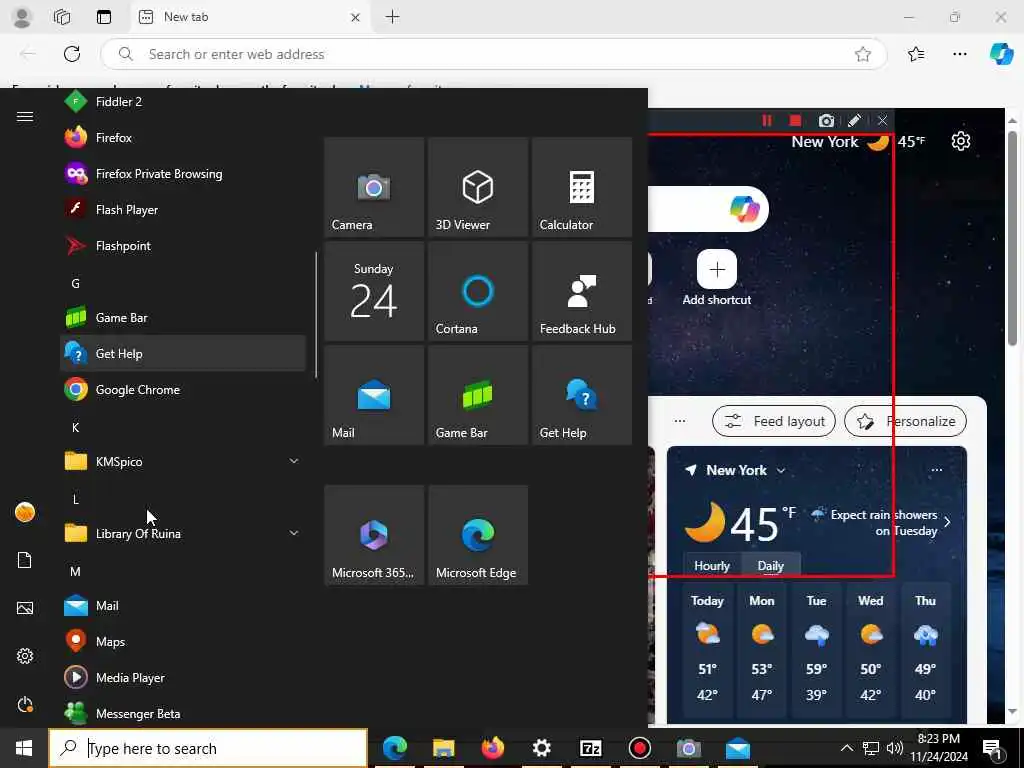Launch Google Chrome from the app list
1024x768 pixels.
click(183, 389)
